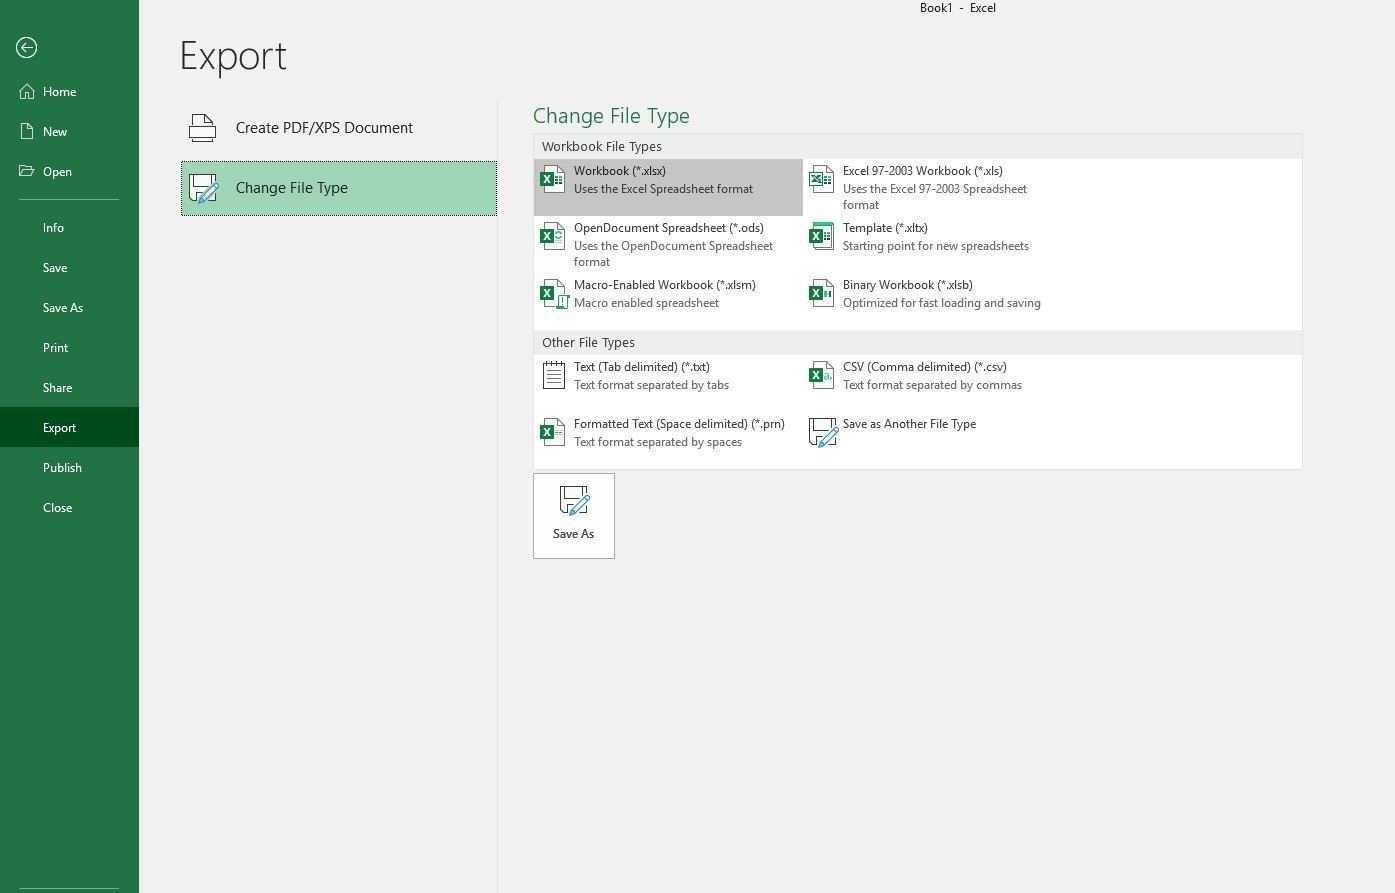Click 'Uses the OpenDocument Spreadsheet format' description
1395x893 pixels.
(673, 254)
